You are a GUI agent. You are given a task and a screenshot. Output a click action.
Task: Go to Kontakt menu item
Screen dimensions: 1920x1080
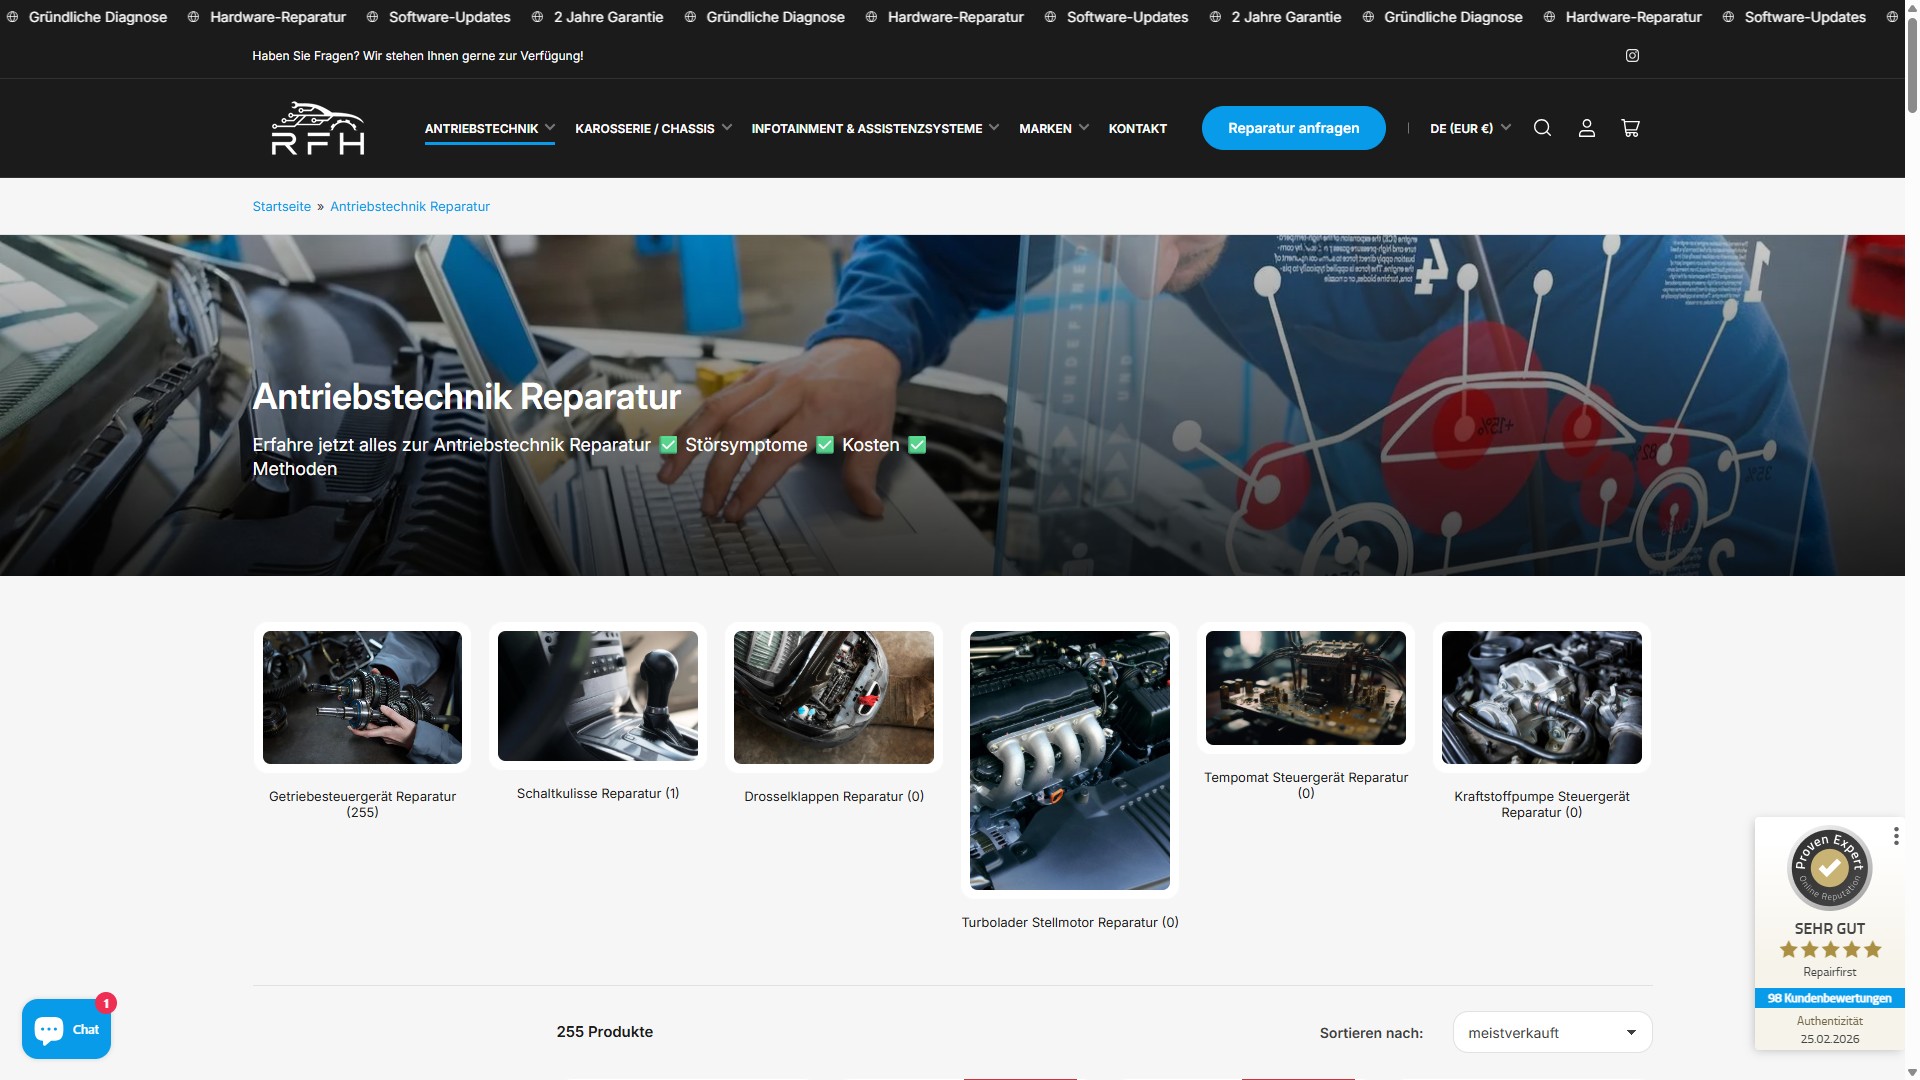[x=1137, y=128]
